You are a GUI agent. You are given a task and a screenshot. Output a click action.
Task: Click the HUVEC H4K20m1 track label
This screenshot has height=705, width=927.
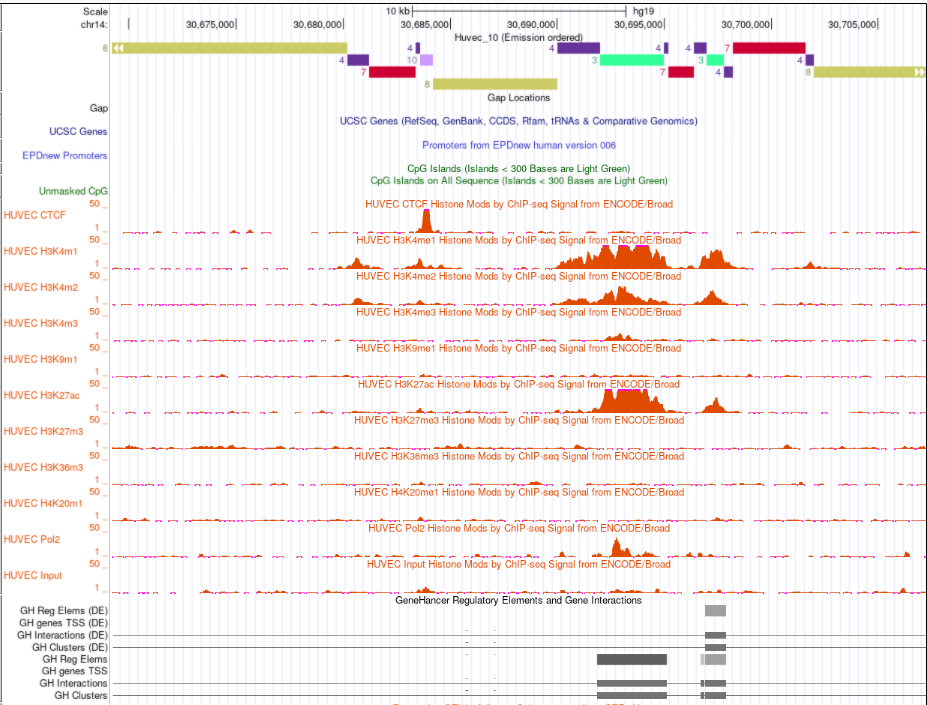pyautogui.click(x=43, y=503)
